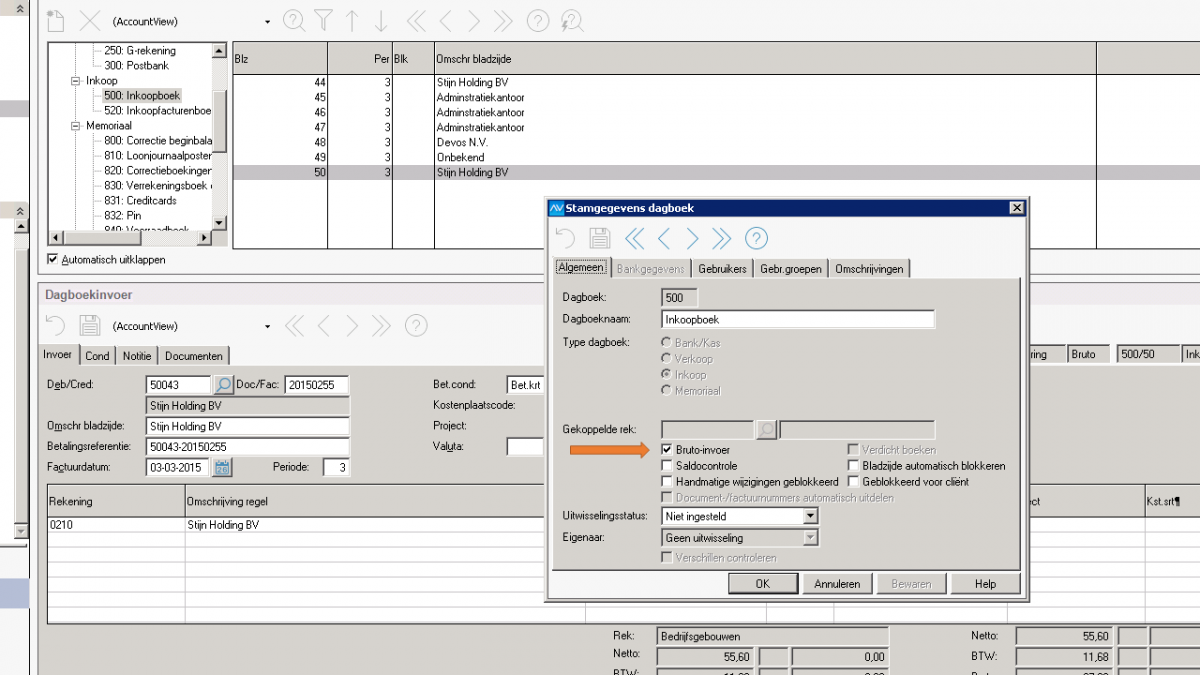
Task: Switch to the Omschrijvingen tab
Action: point(869,269)
